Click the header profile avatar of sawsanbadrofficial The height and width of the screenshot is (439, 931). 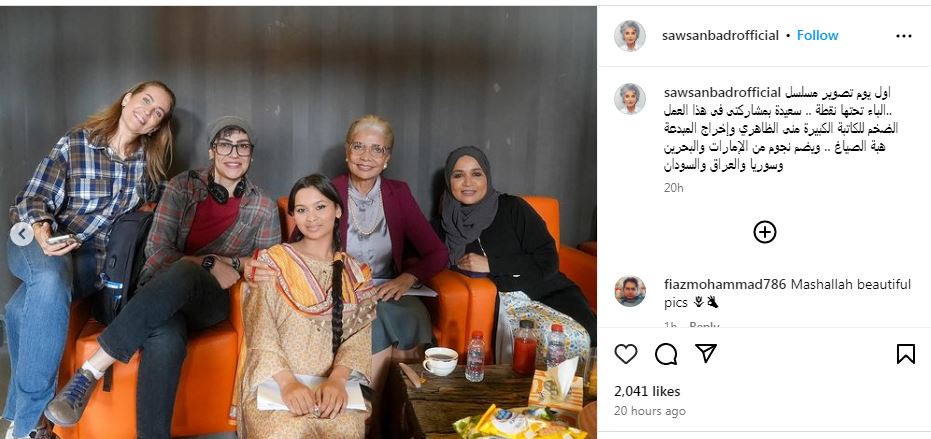tap(629, 36)
